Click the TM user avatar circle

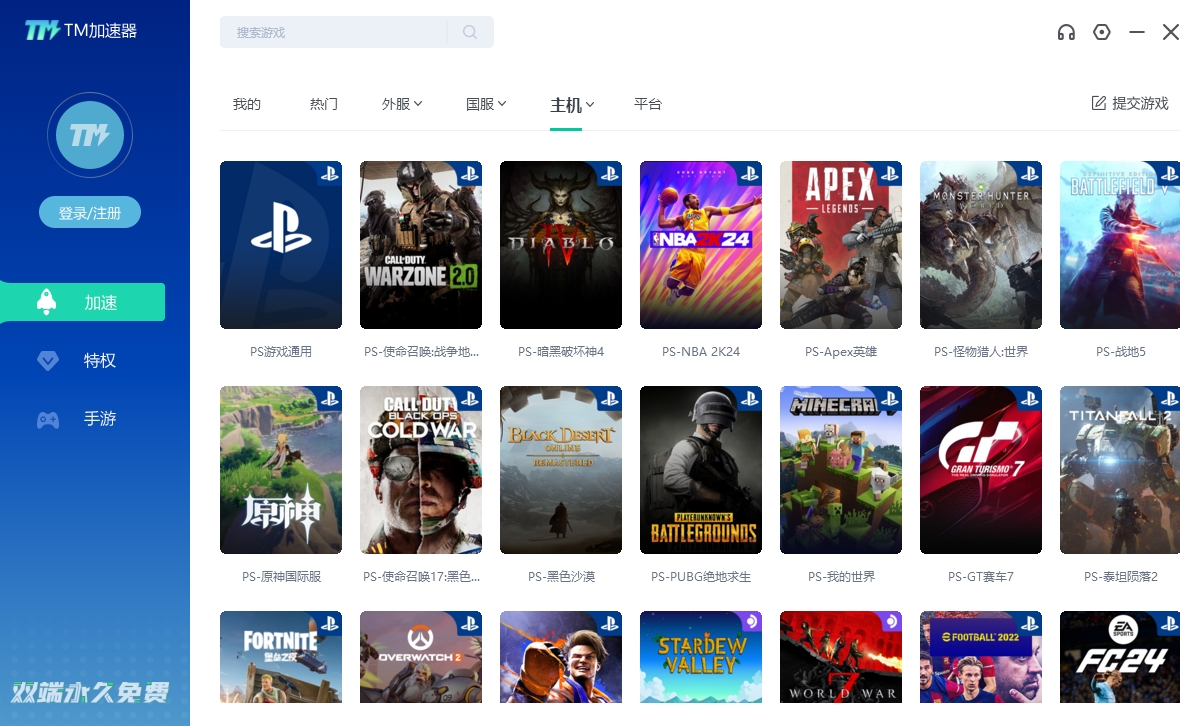pos(90,135)
